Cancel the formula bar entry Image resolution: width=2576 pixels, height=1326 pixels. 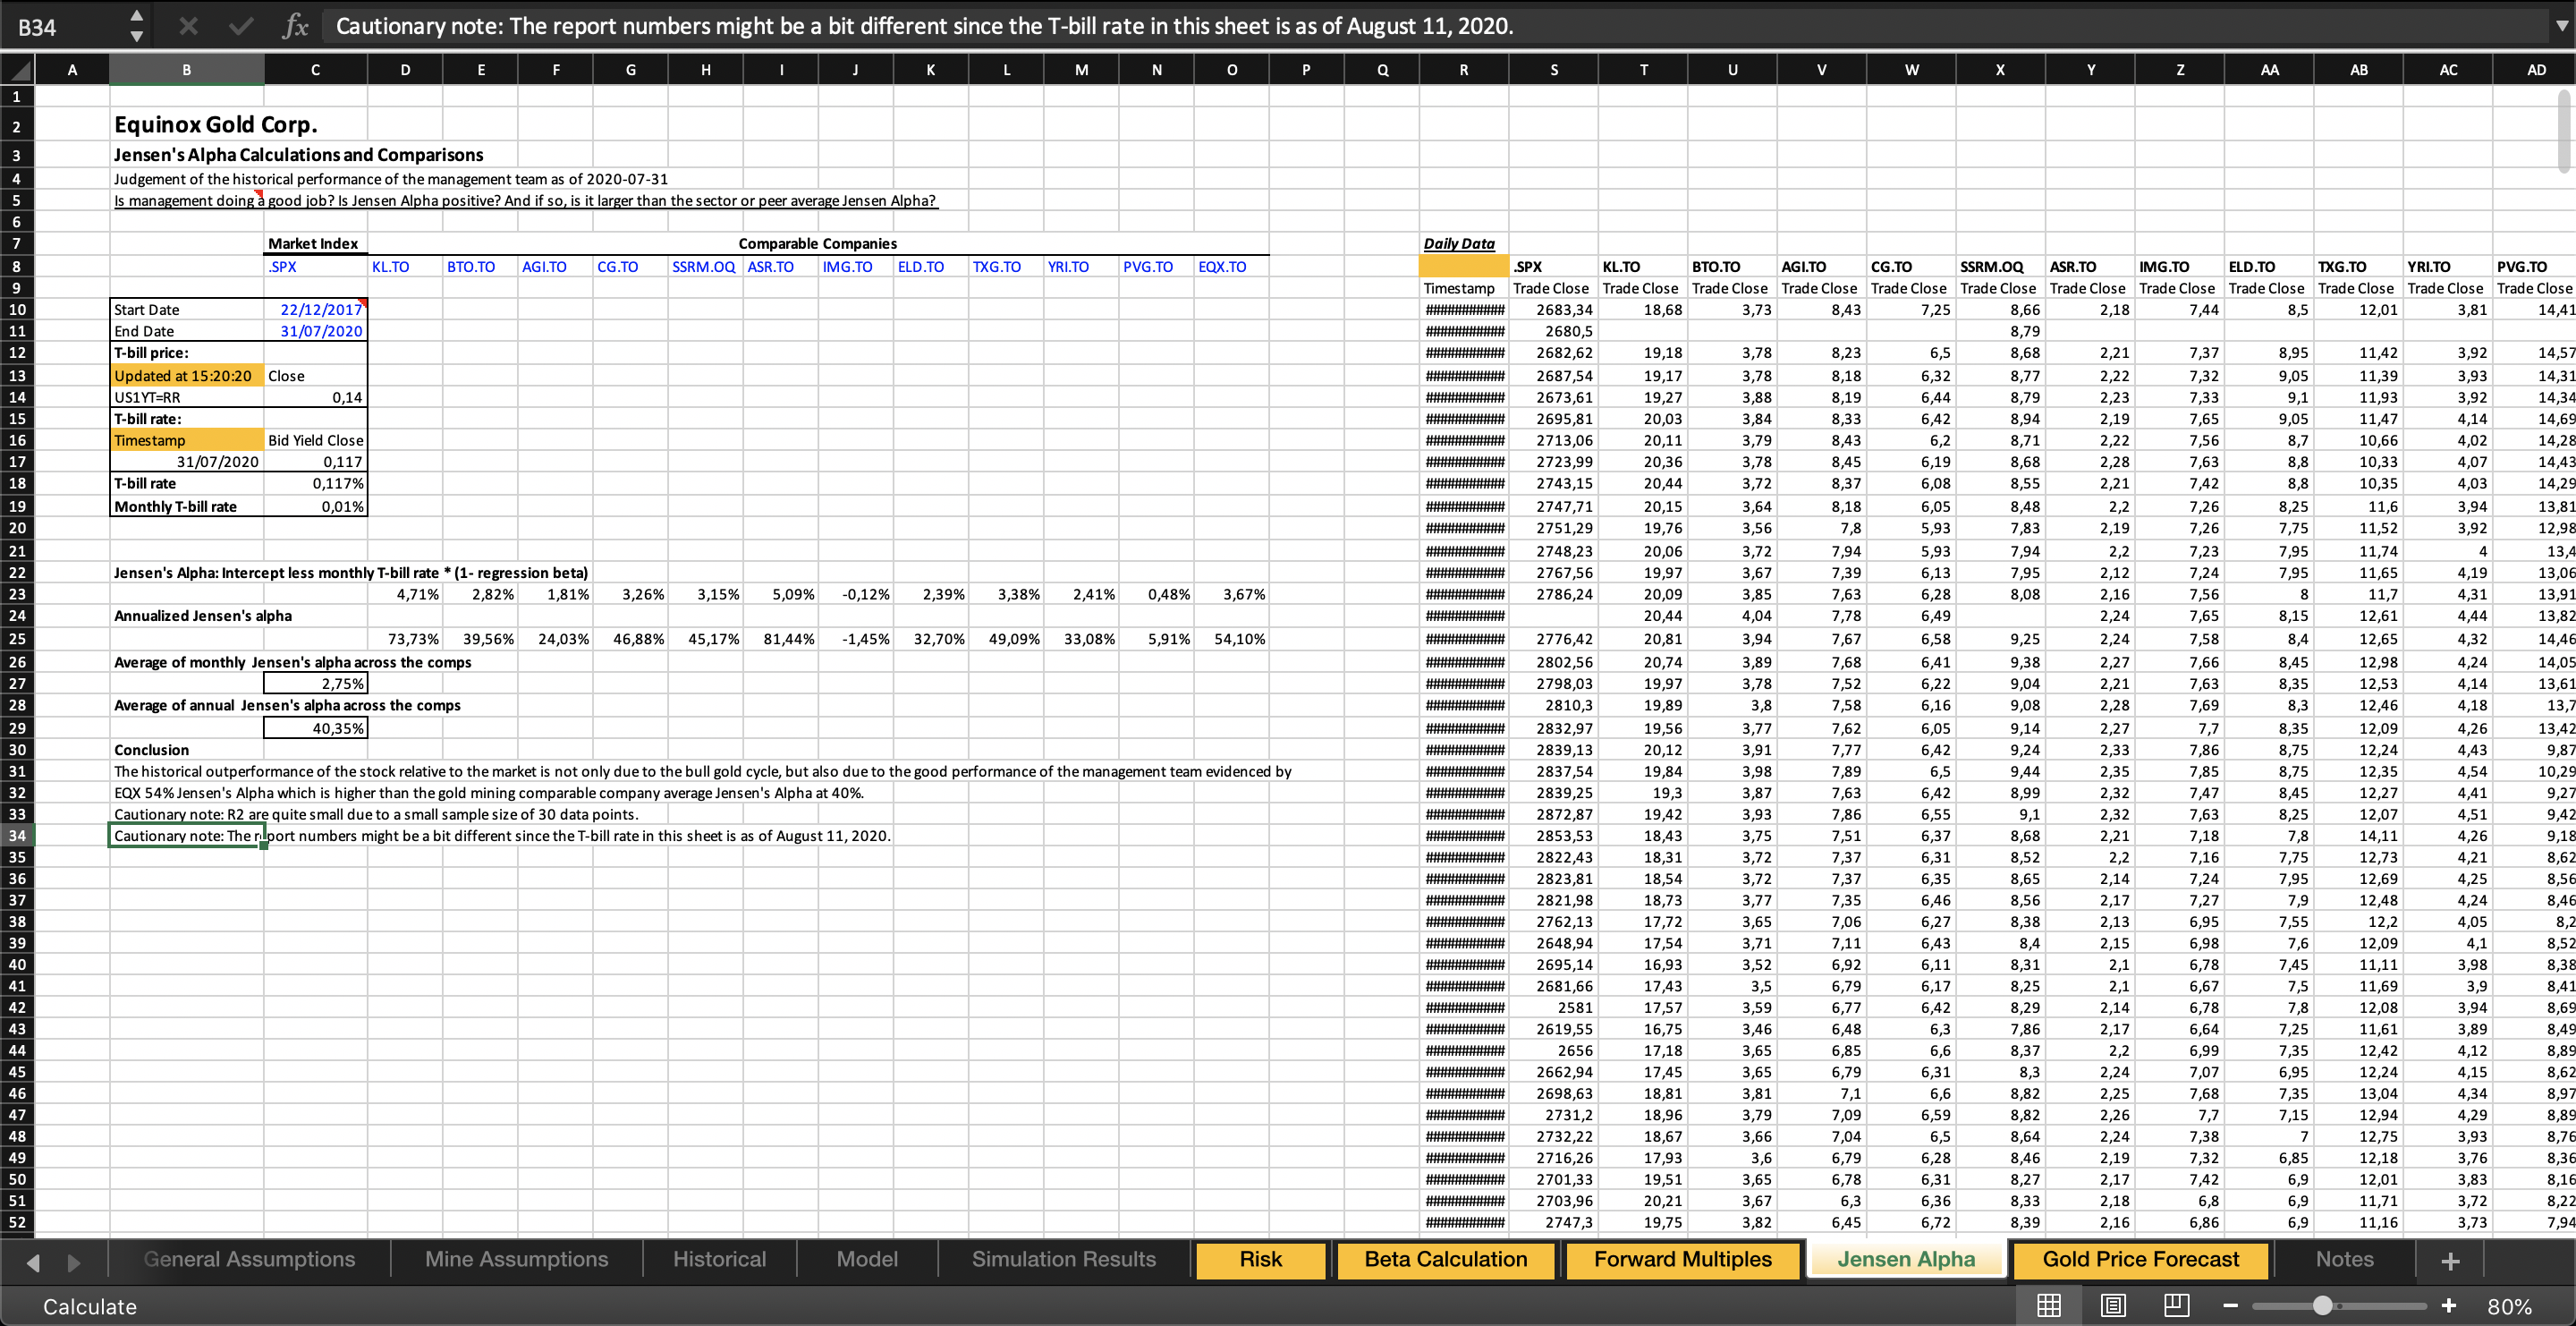[188, 26]
